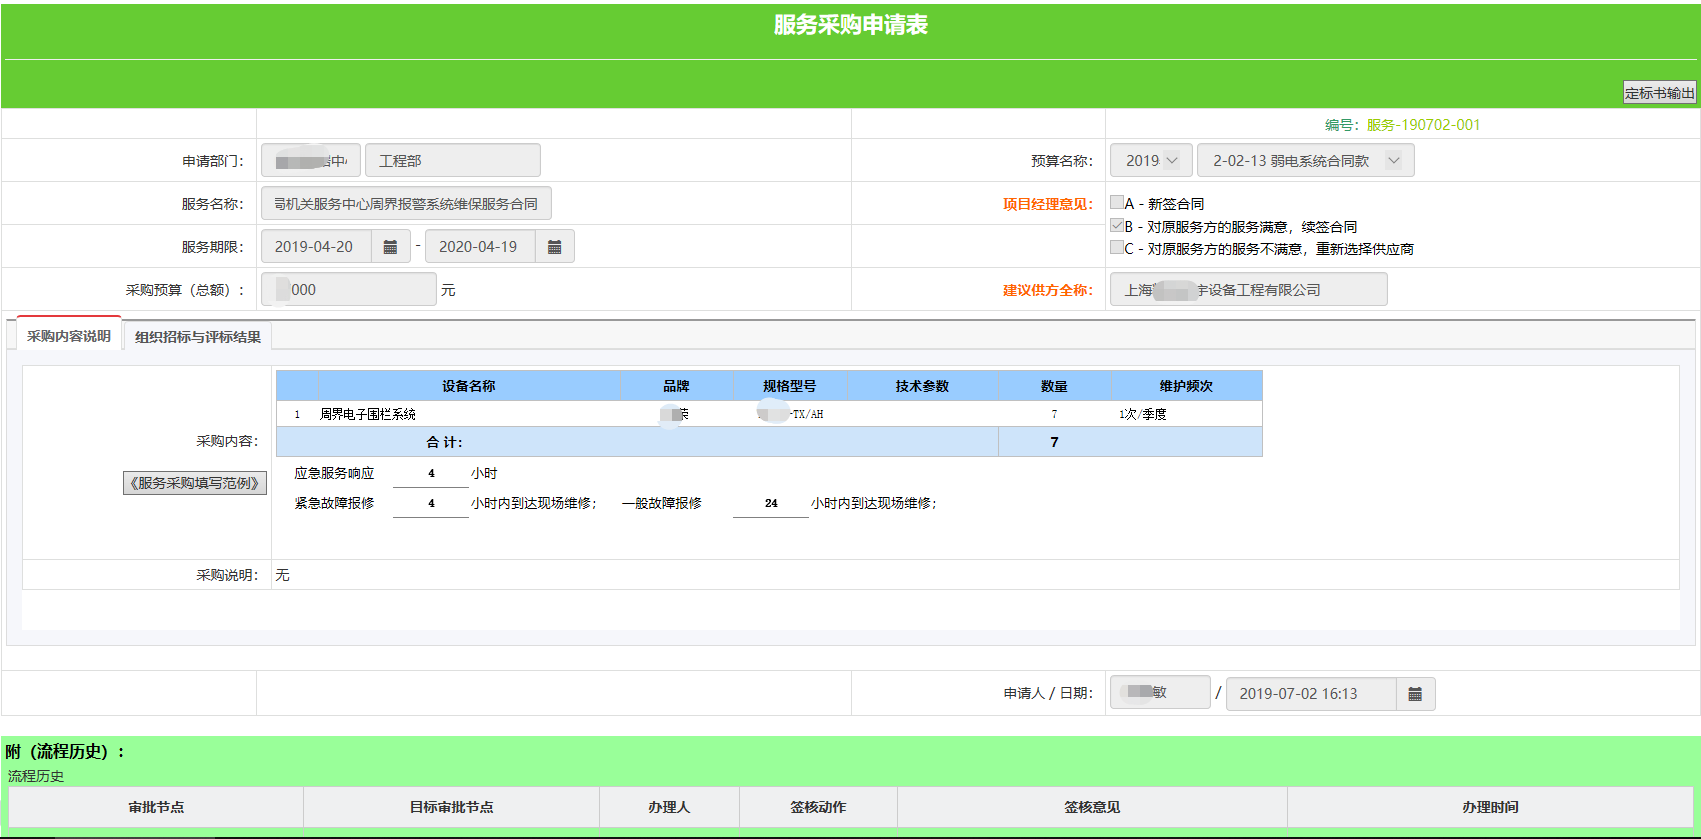Click the 设备名称 column header
The height and width of the screenshot is (839, 1701).
pos(468,386)
